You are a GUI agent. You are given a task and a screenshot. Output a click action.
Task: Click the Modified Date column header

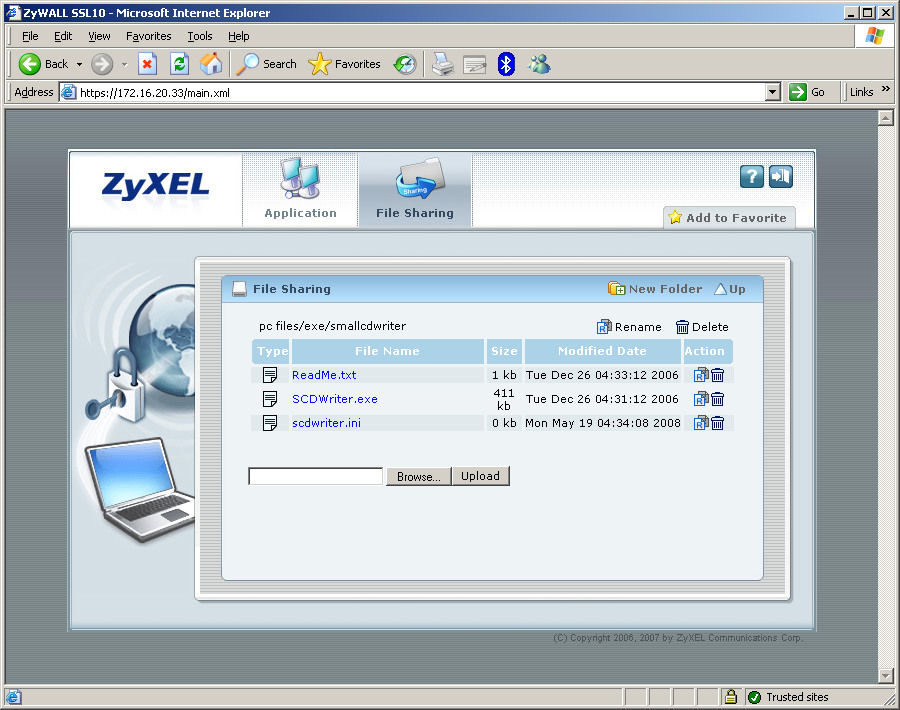603,351
